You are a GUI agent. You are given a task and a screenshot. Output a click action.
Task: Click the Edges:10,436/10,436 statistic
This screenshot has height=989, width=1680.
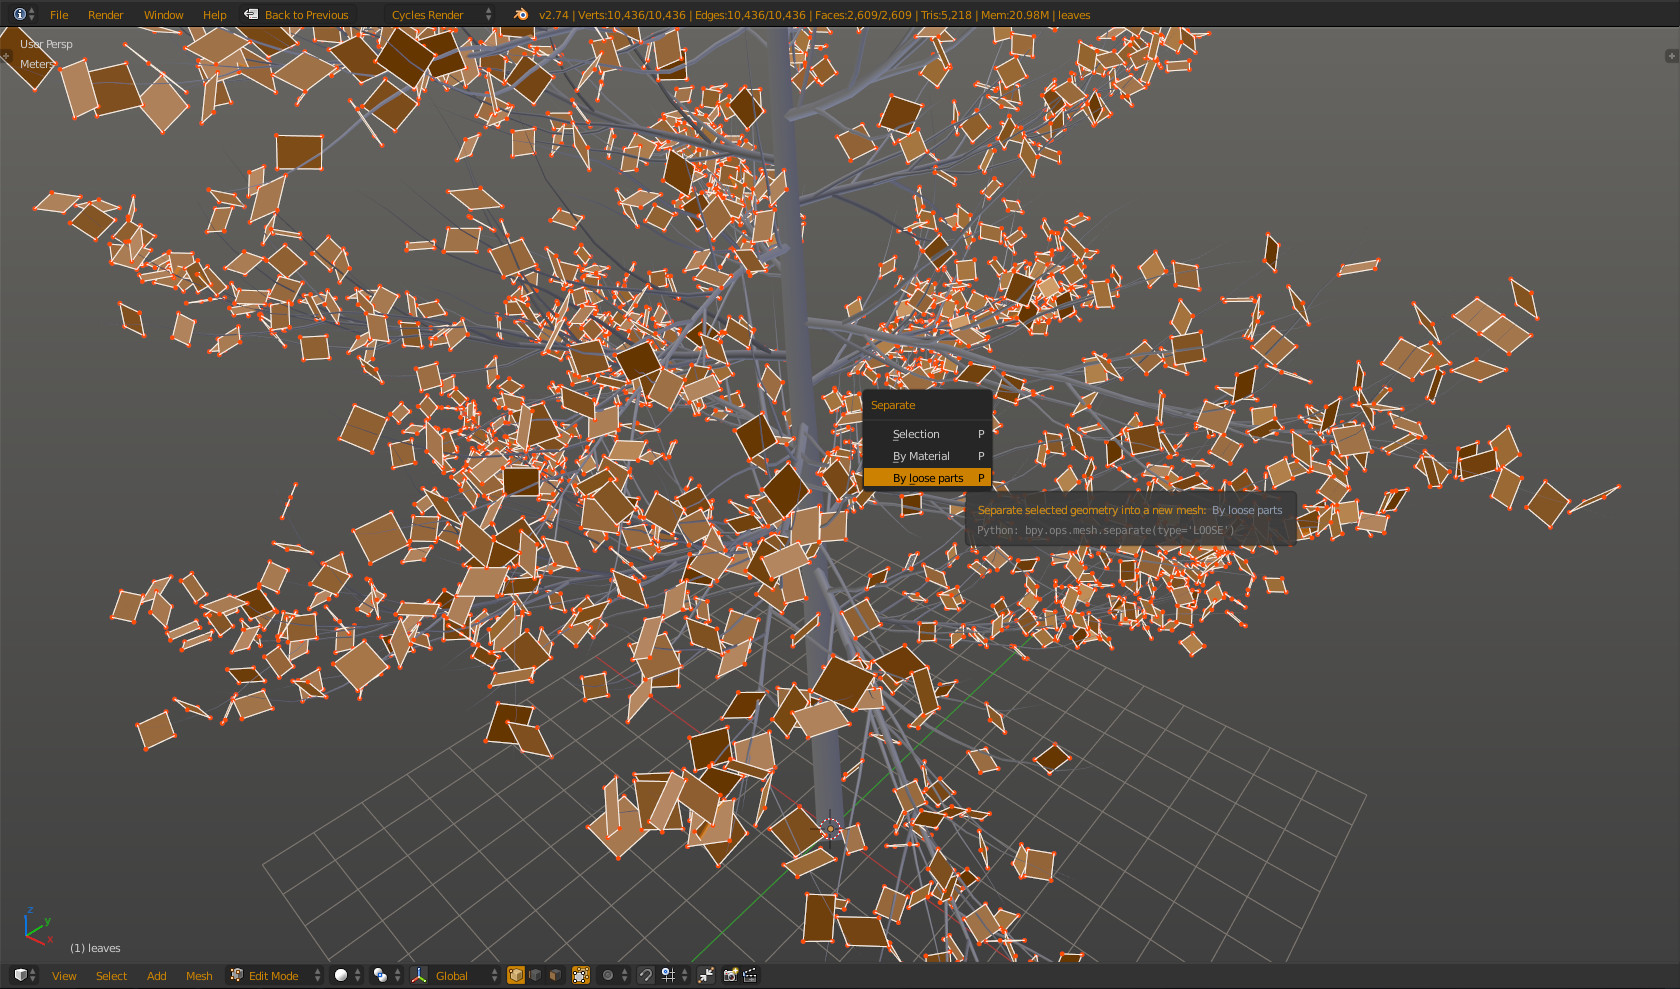pyautogui.click(x=750, y=15)
